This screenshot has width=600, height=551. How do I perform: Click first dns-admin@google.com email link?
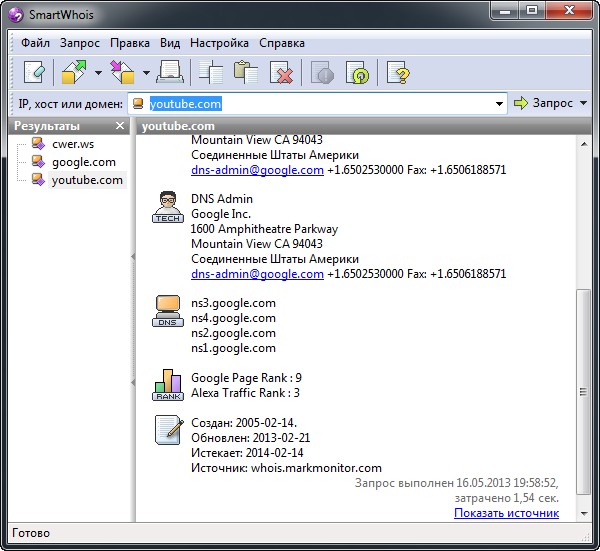pos(257,170)
